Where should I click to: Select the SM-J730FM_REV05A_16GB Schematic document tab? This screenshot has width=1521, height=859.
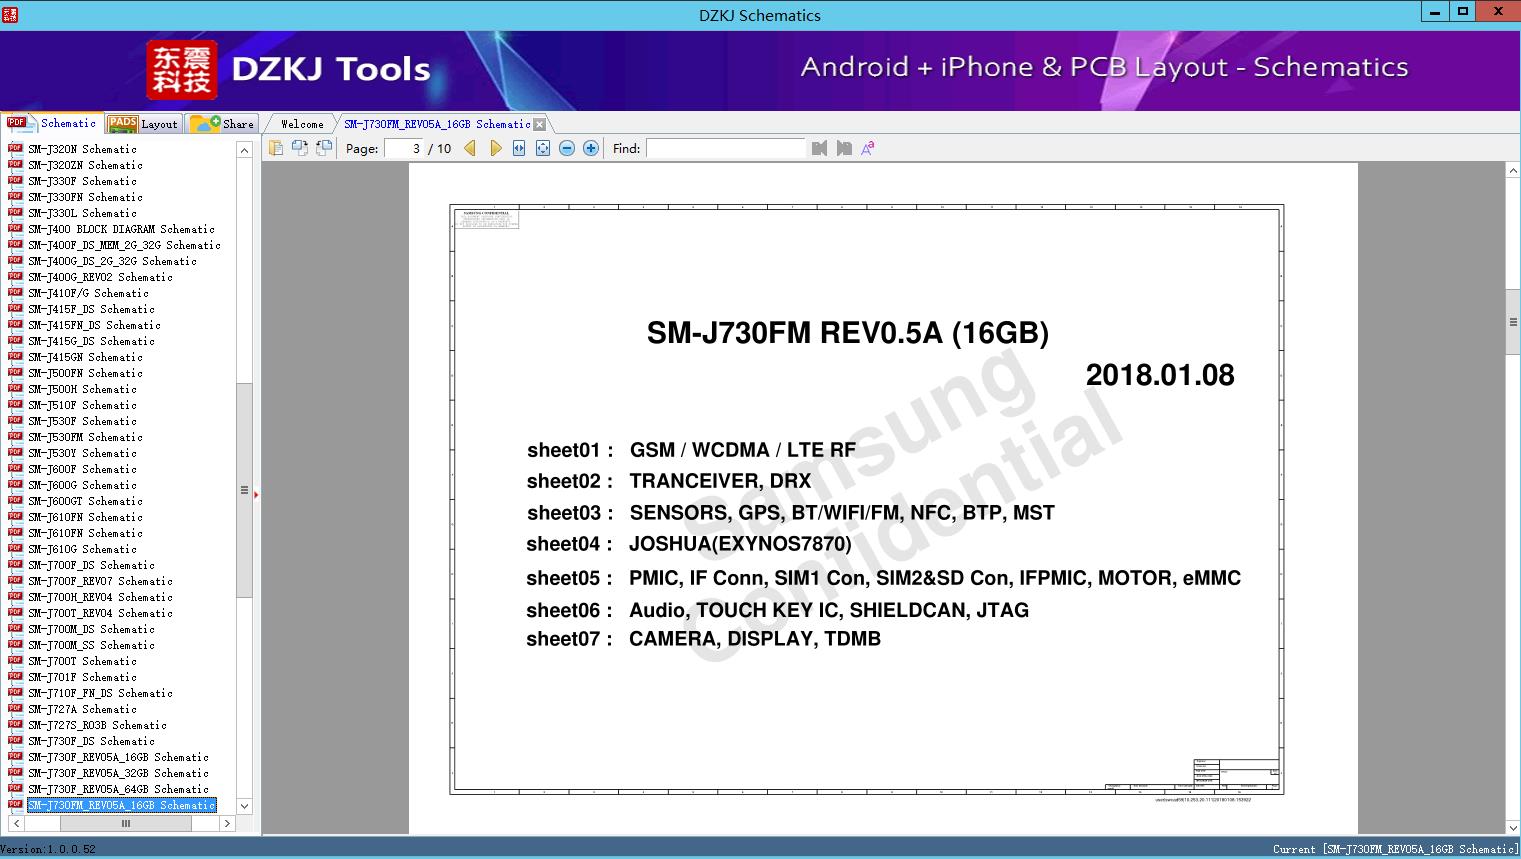tap(437, 124)
